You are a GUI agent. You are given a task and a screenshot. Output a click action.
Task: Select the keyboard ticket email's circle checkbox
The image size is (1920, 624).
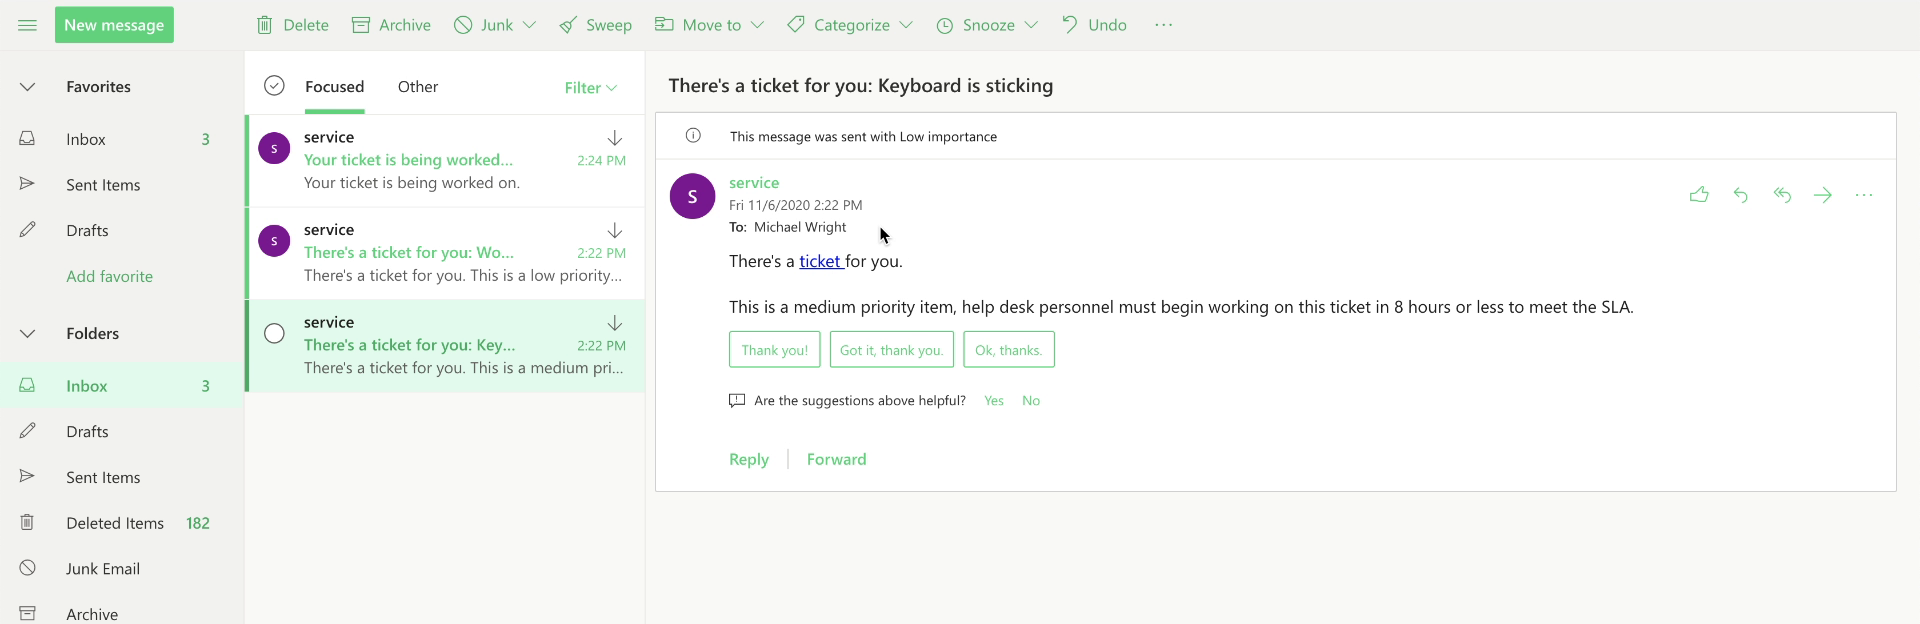(x=274, y=333)
